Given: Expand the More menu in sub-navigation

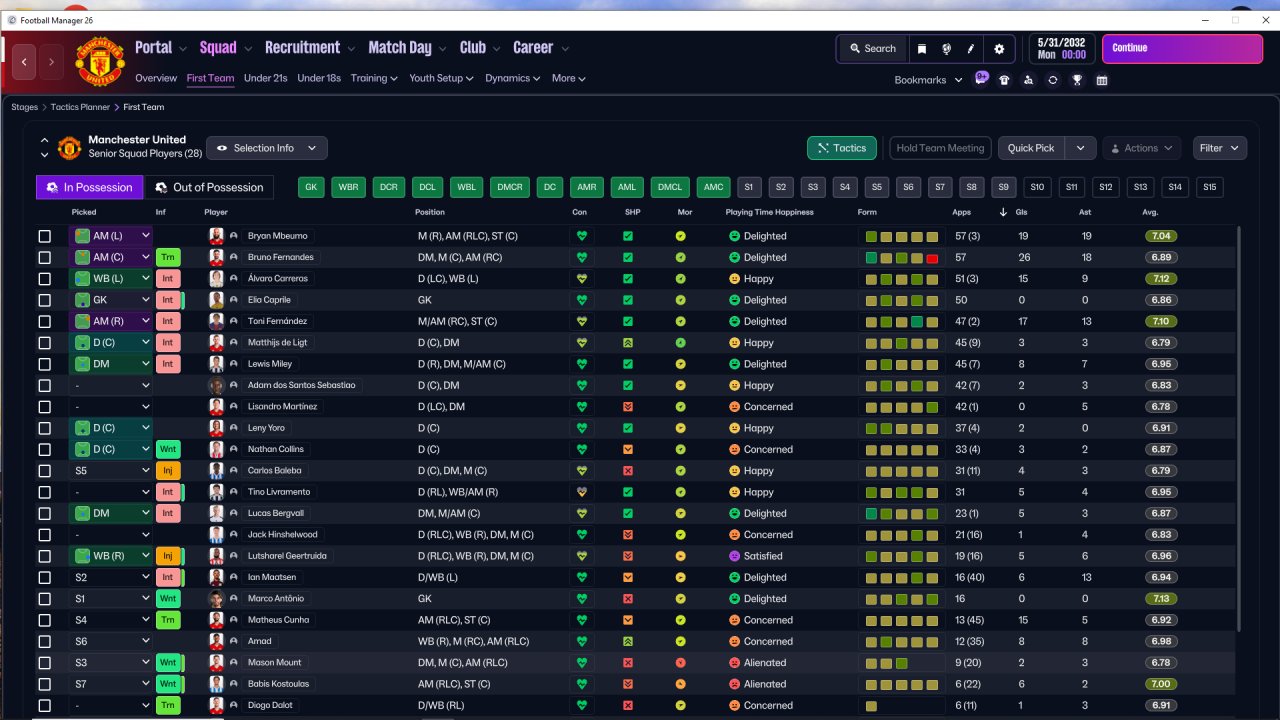Looking at the screenshot, I should click(568, 78).
